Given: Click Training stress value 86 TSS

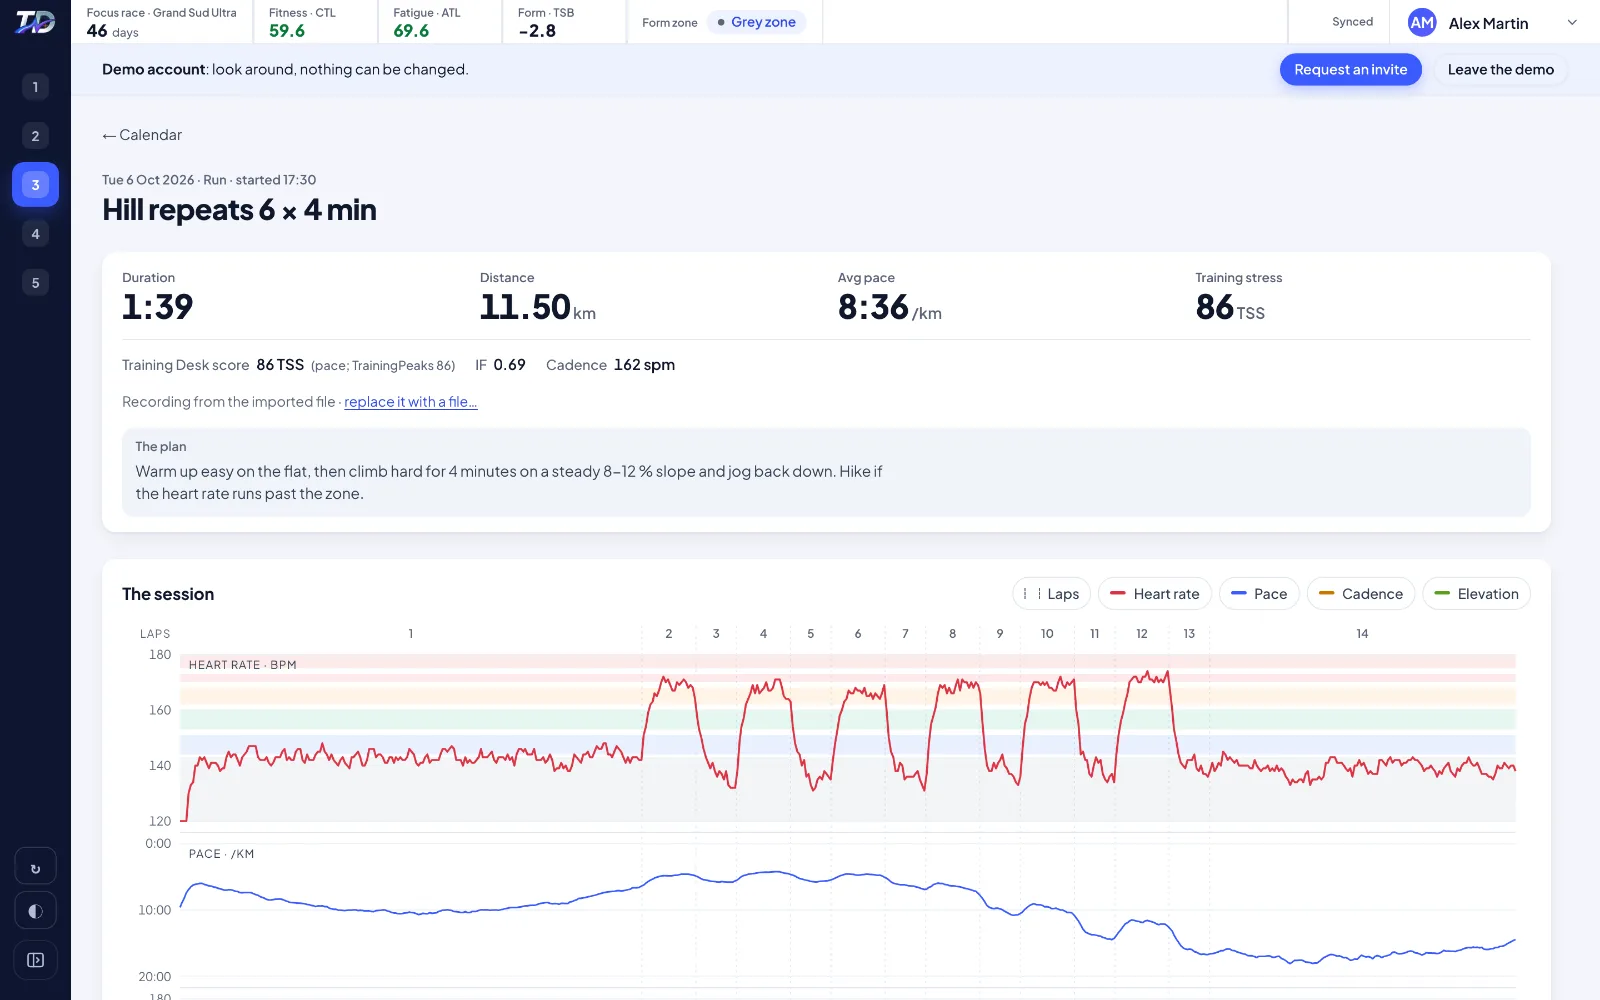Looking at the screenshot, I should pyautogui.click(x=1230, y=307).
